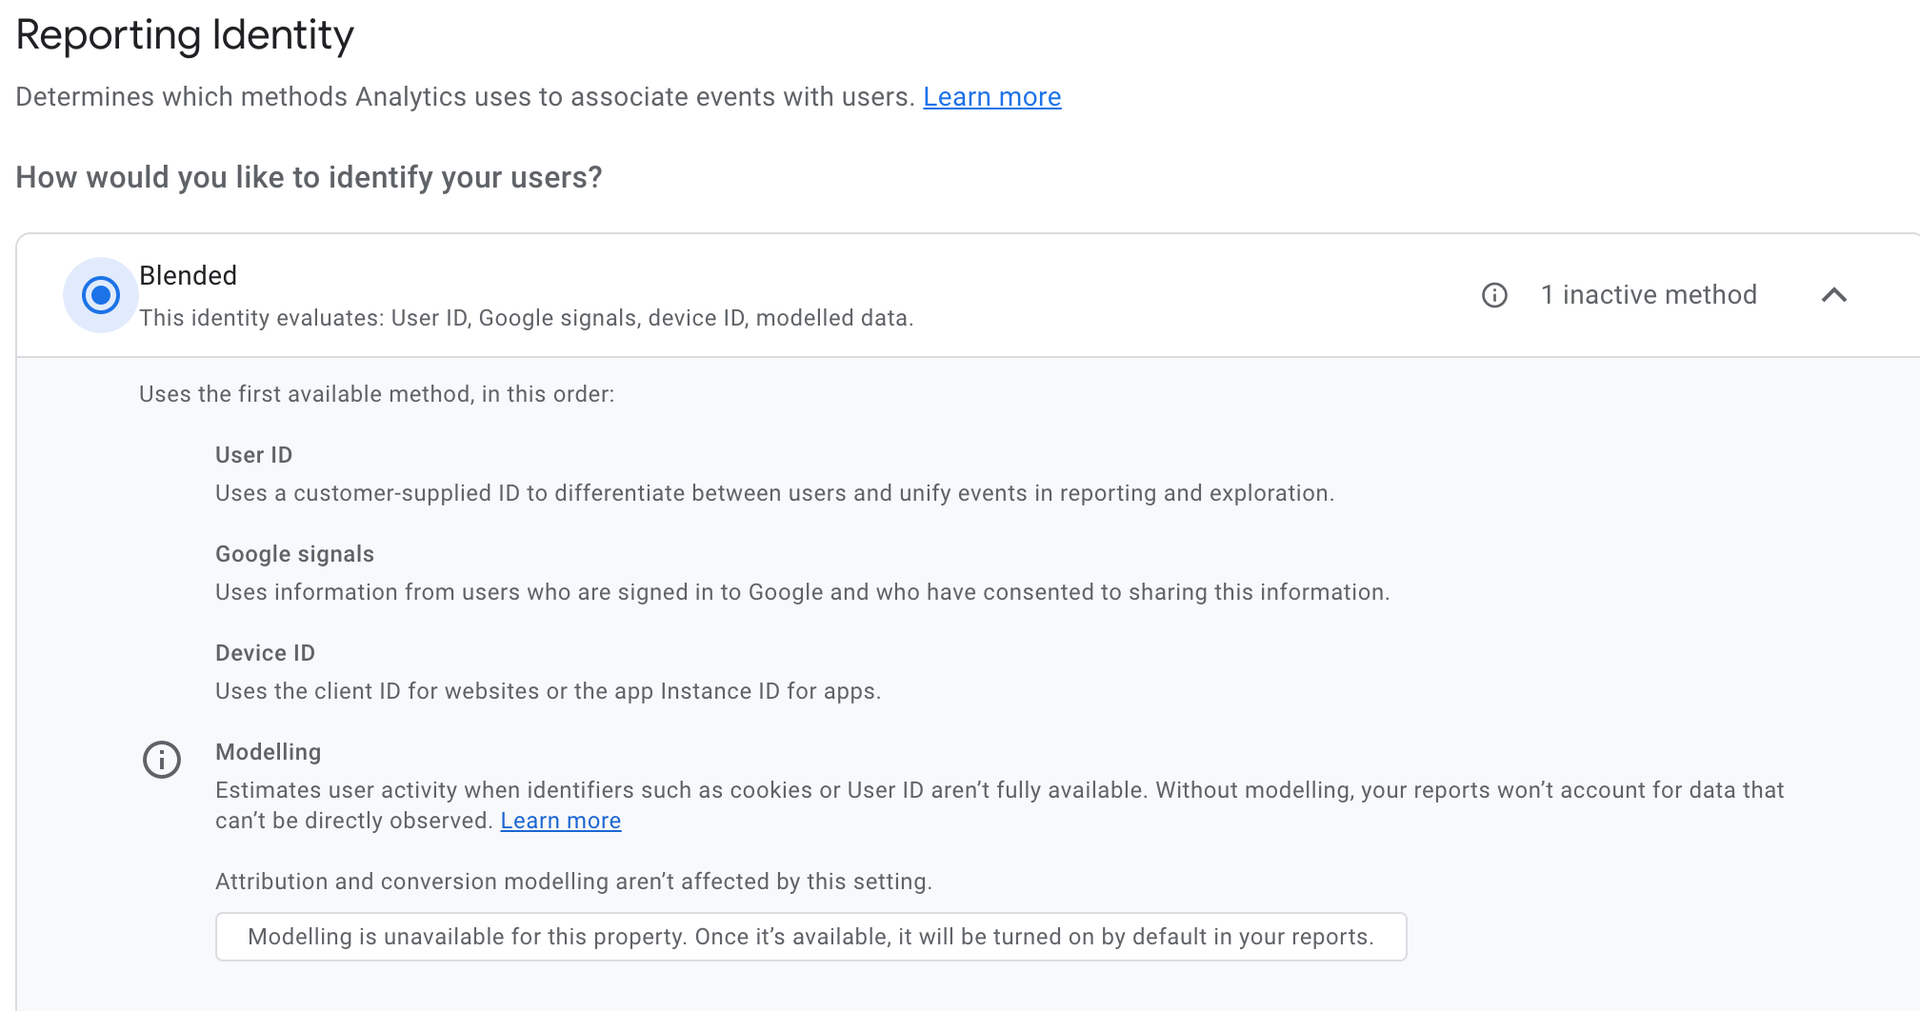Open Learn more link under Modelling

560,821
